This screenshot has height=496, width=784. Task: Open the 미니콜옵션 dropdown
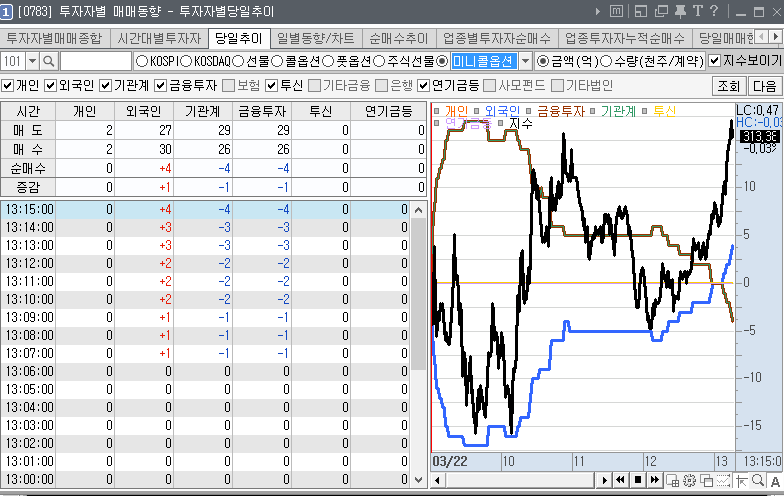coord(526,61)
